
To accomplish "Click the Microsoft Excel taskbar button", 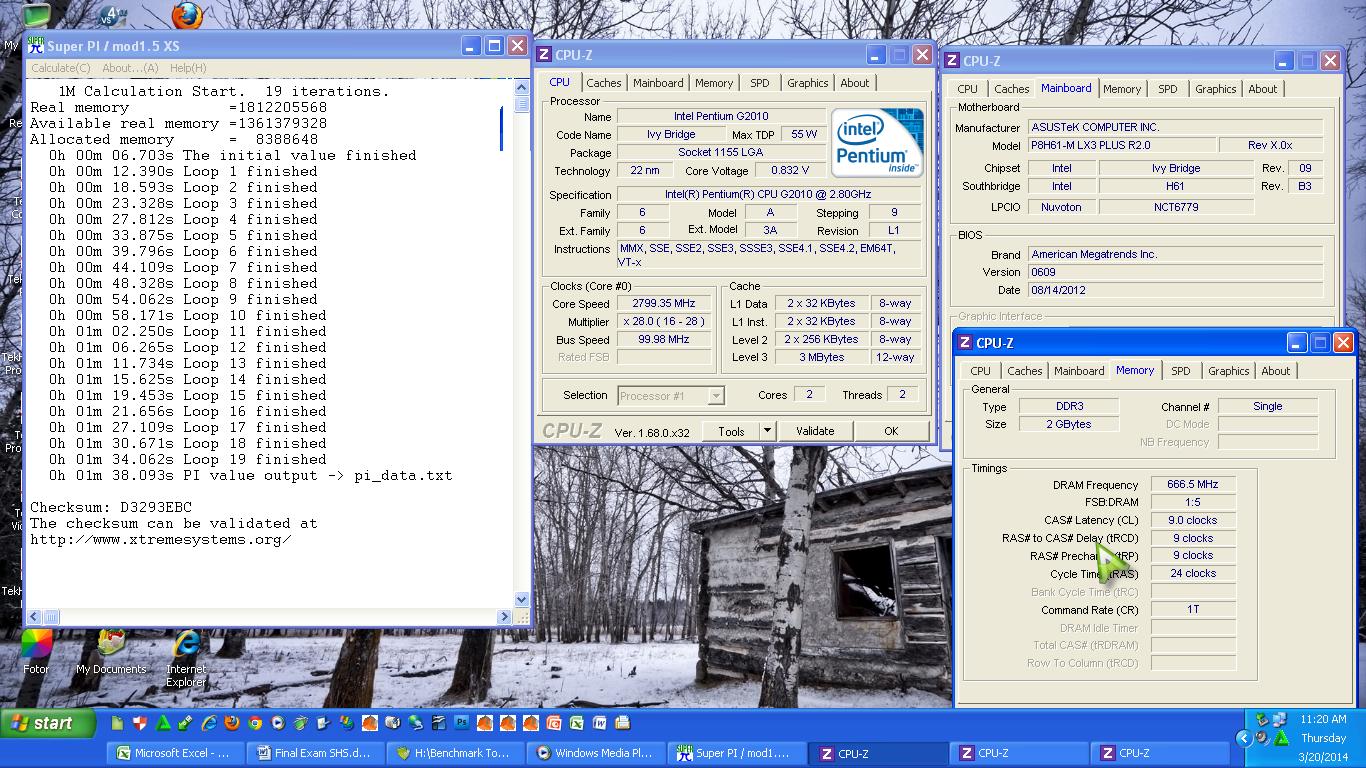I will (175, 753).
